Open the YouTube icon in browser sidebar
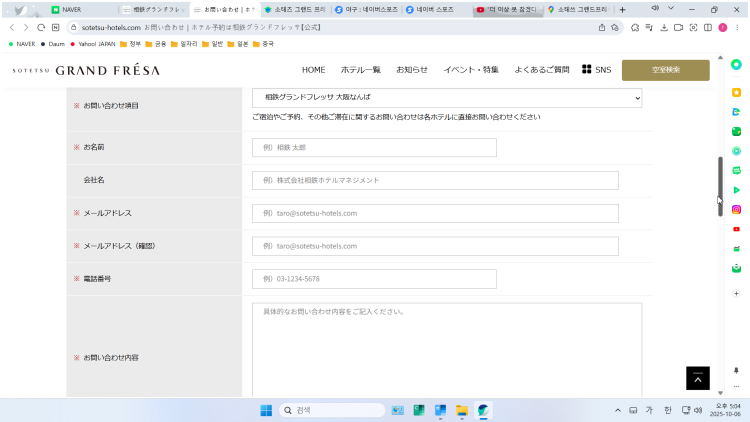 click(736, 229)
